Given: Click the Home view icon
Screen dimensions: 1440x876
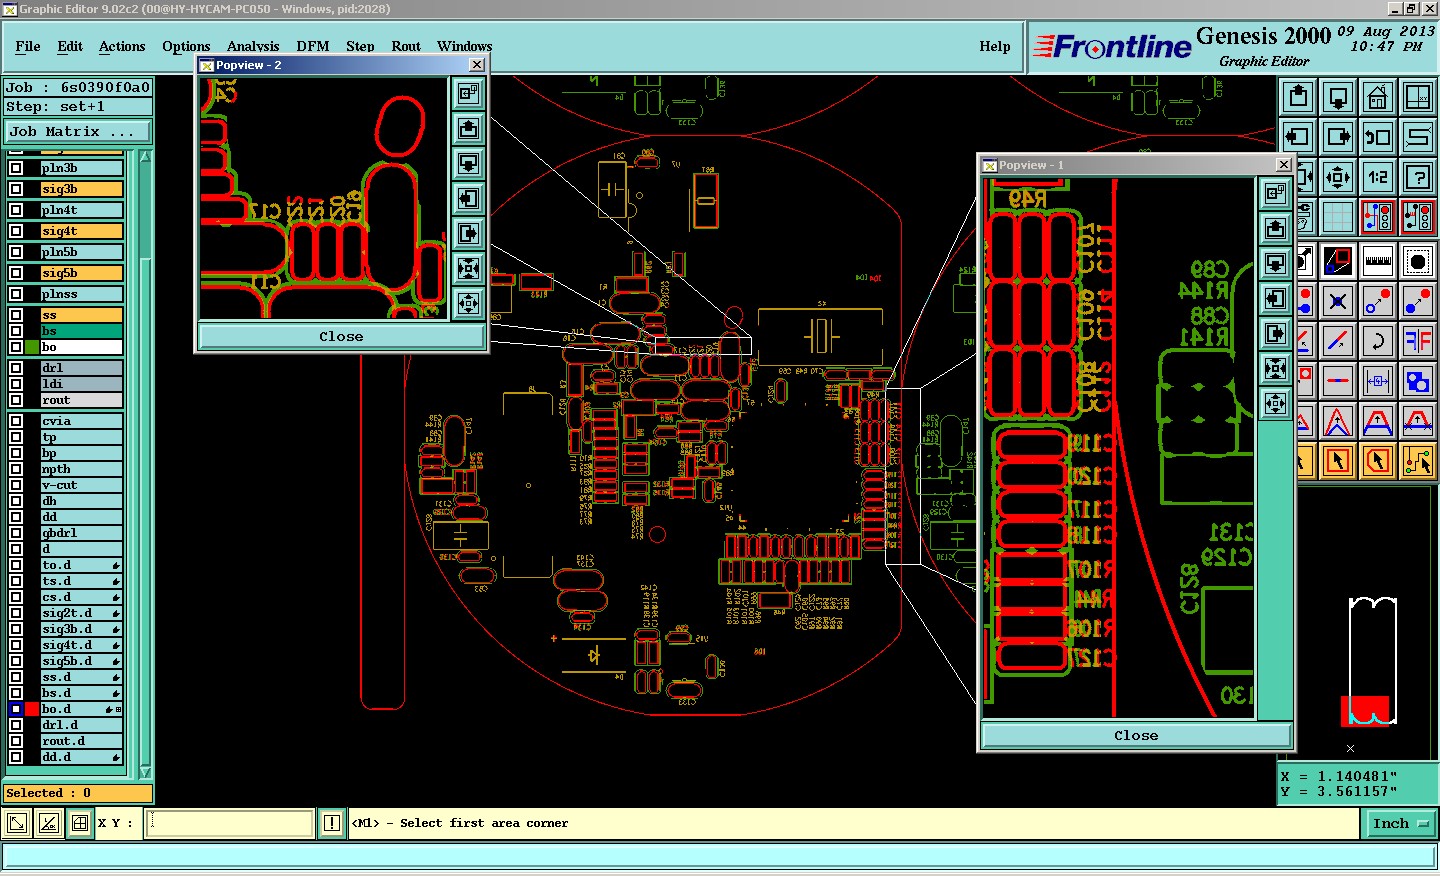Looking at the screenshot, I should click(x=1378, y=97).
